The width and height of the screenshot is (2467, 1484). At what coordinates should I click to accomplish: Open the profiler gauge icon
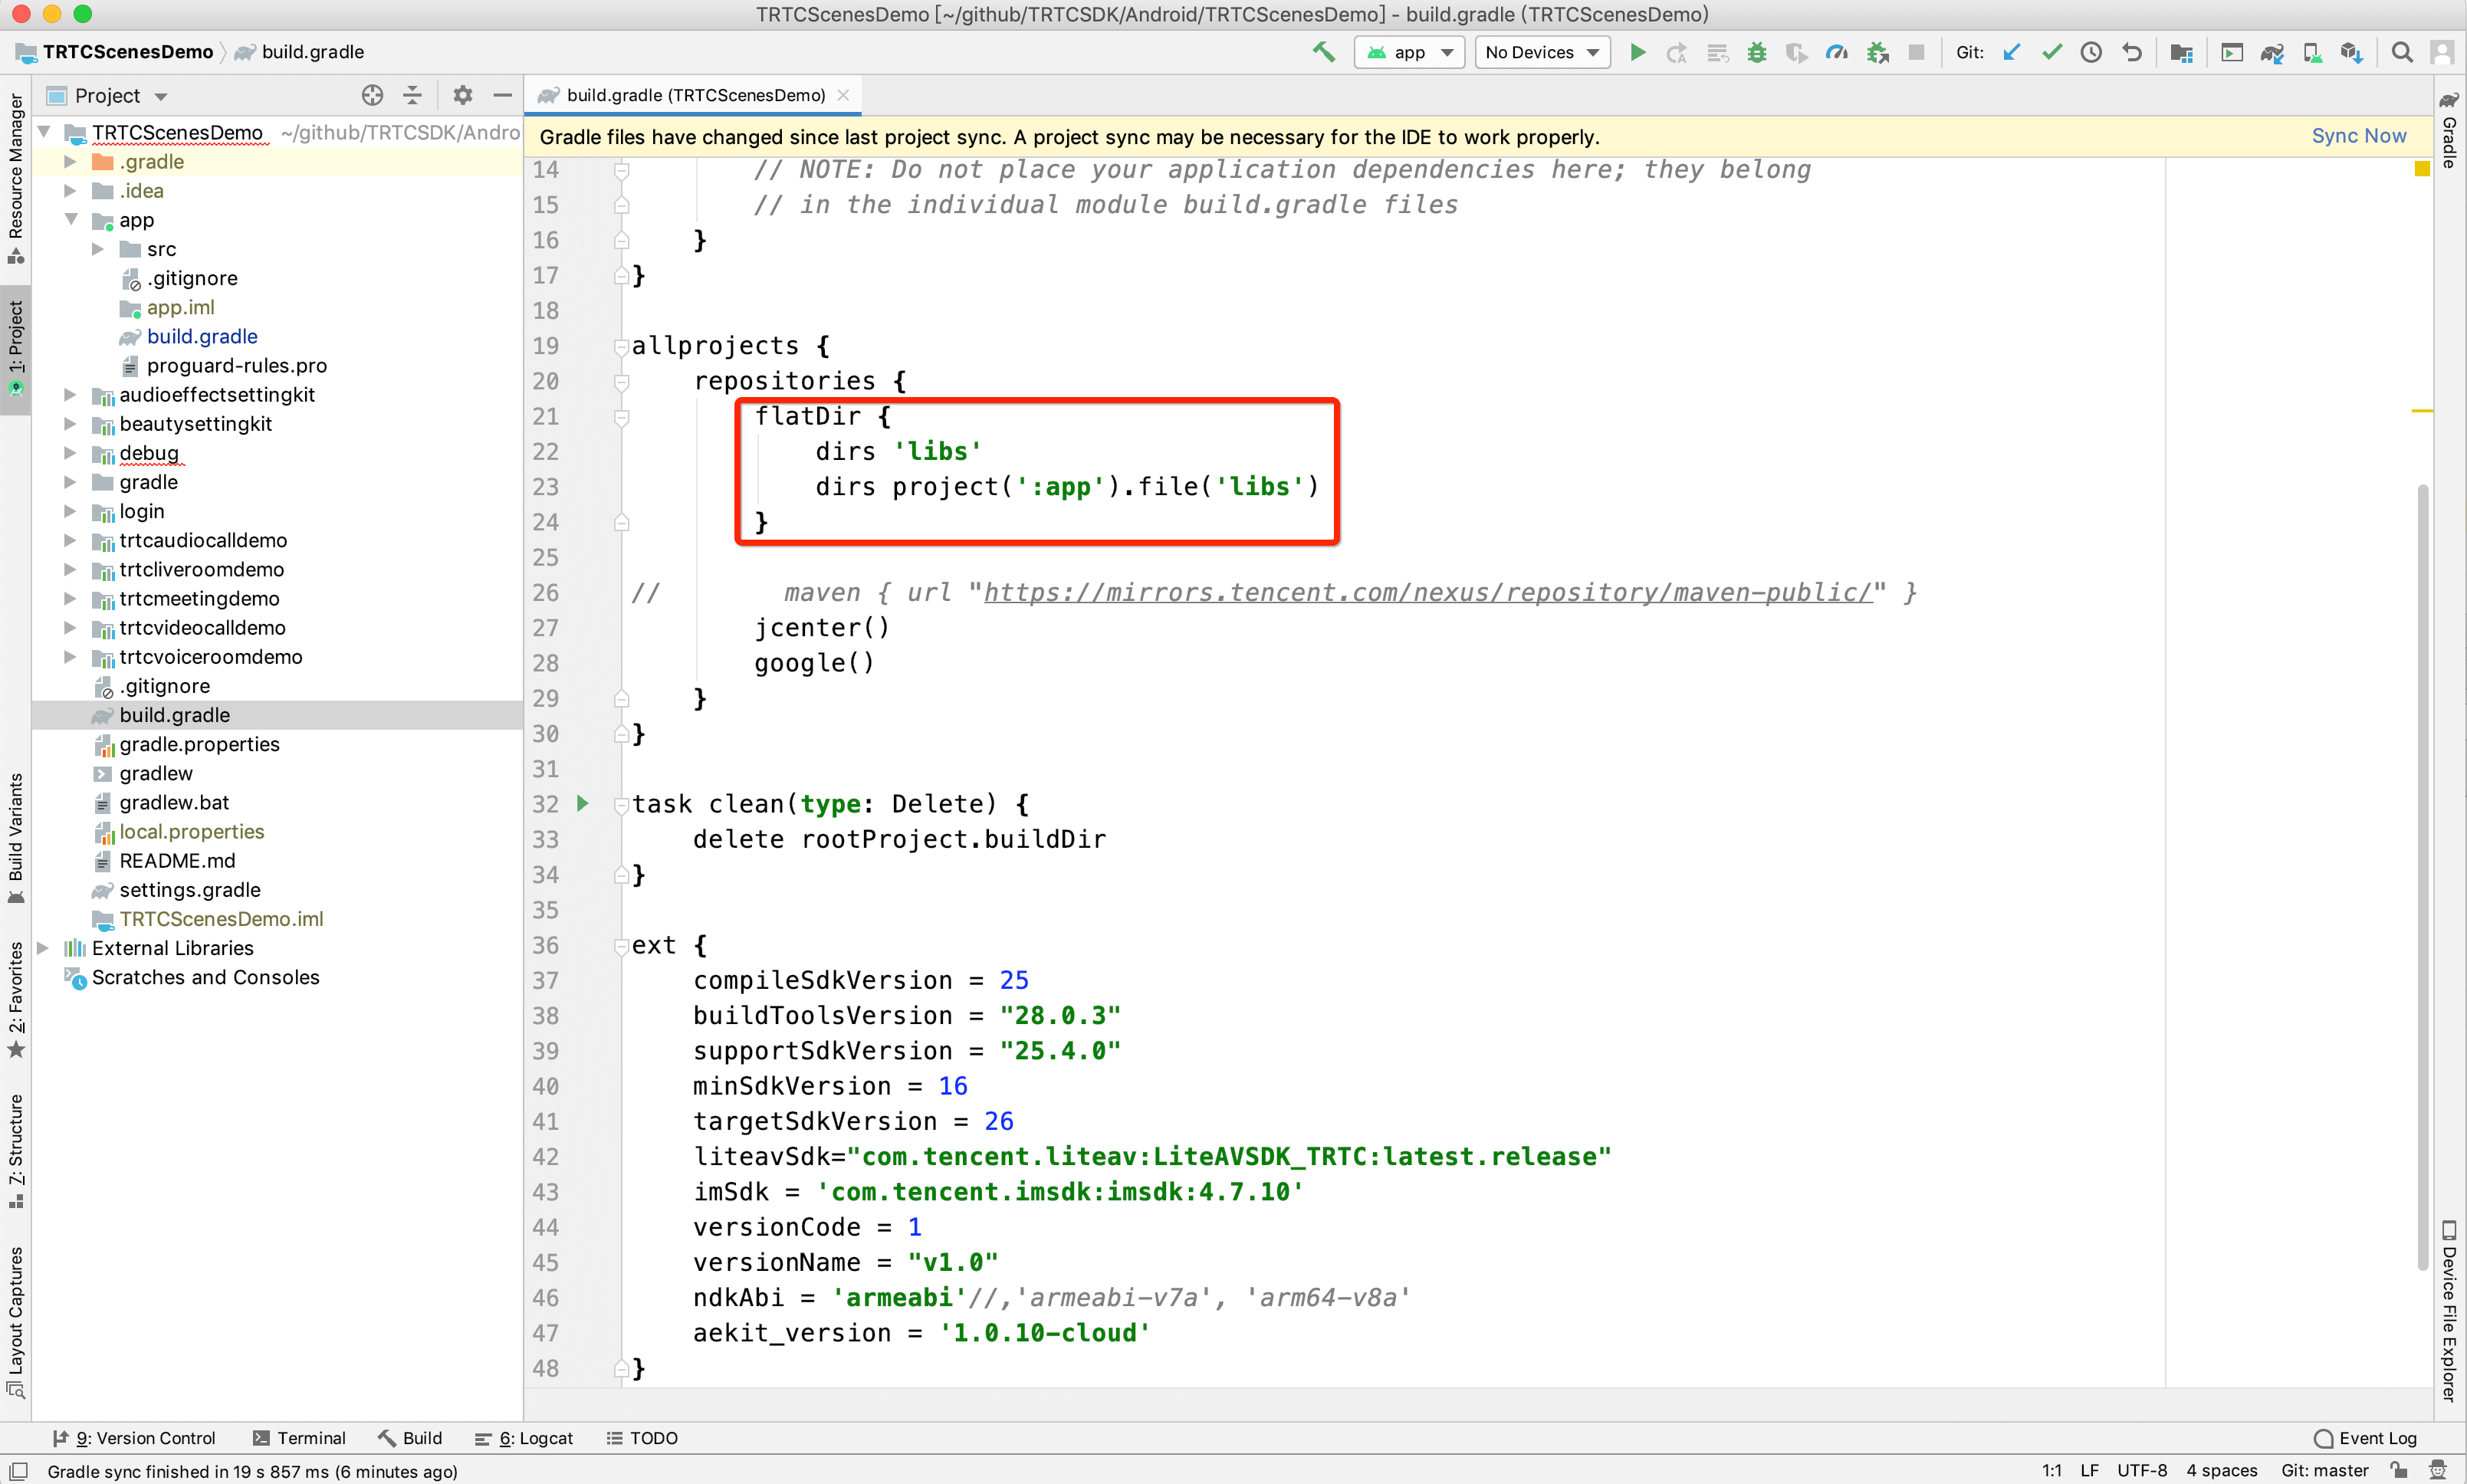click(x=1836, y=52)
